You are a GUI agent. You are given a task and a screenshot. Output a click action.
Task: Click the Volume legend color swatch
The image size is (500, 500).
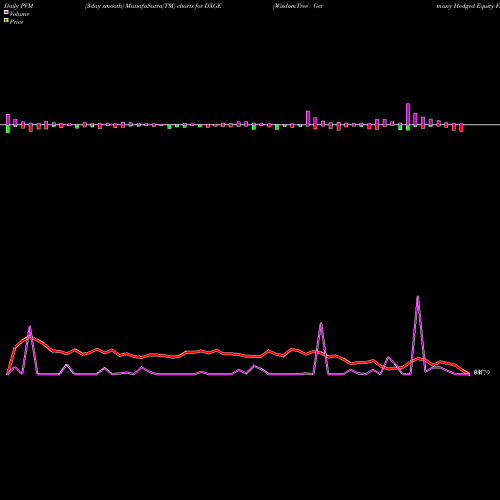tap(6, 12)
